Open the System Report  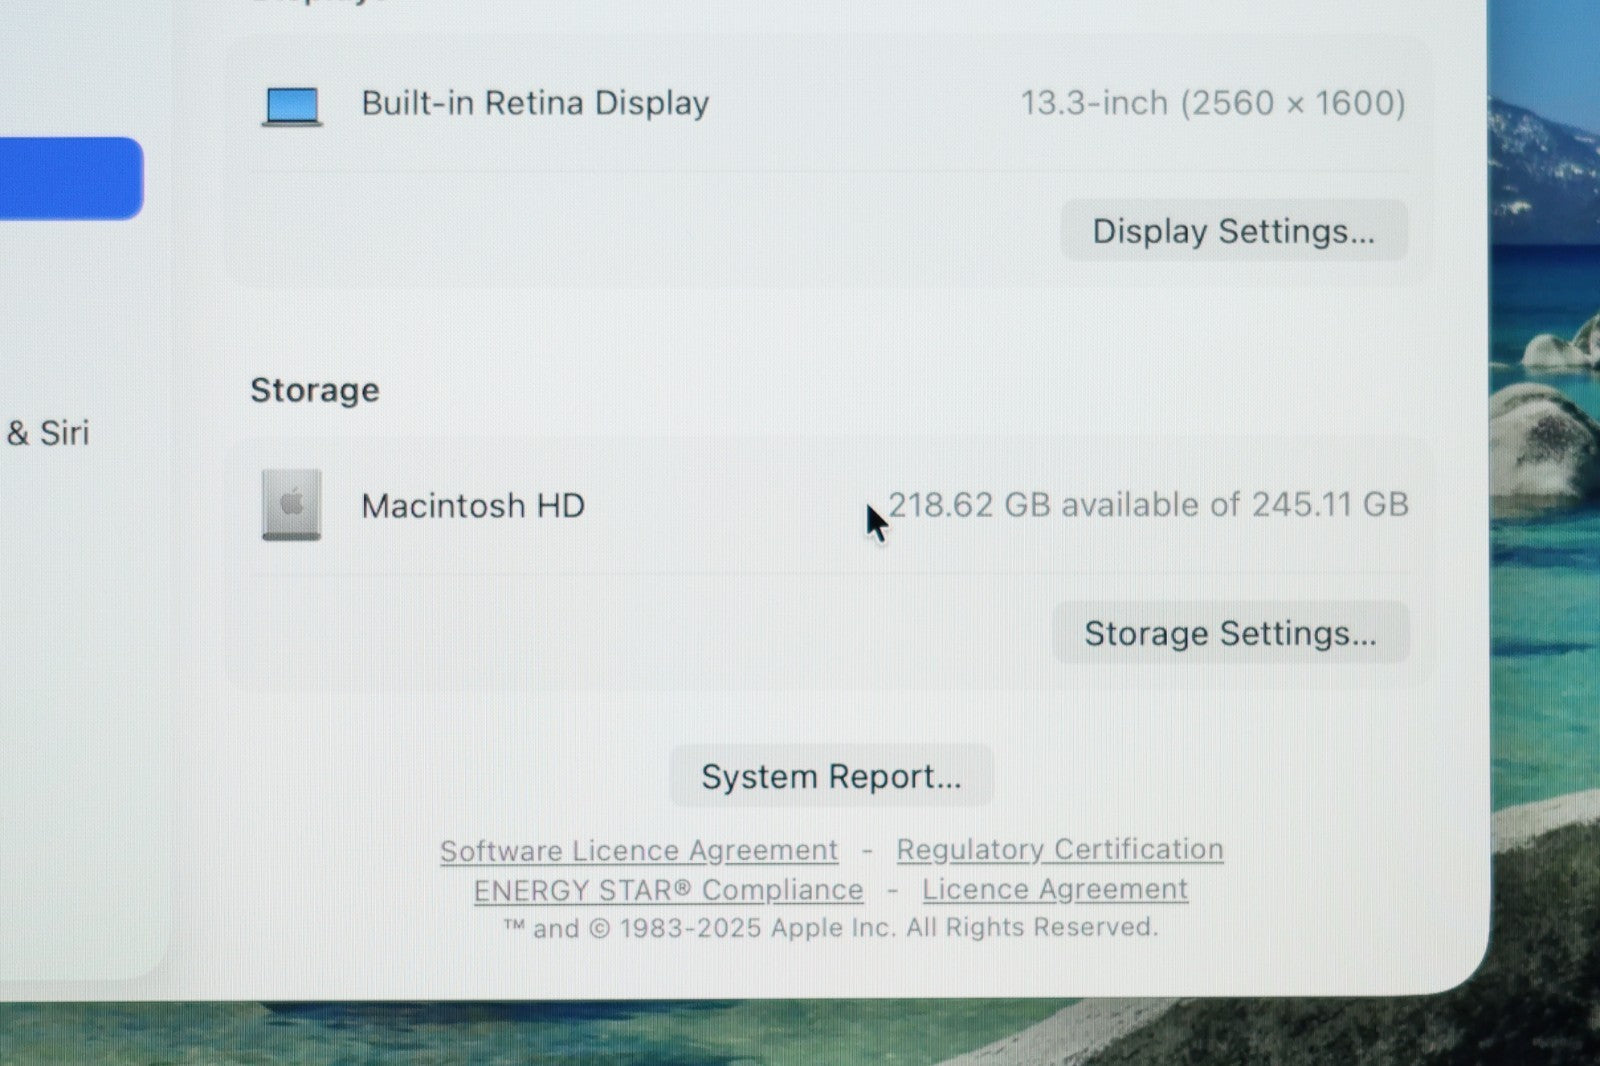831,776
